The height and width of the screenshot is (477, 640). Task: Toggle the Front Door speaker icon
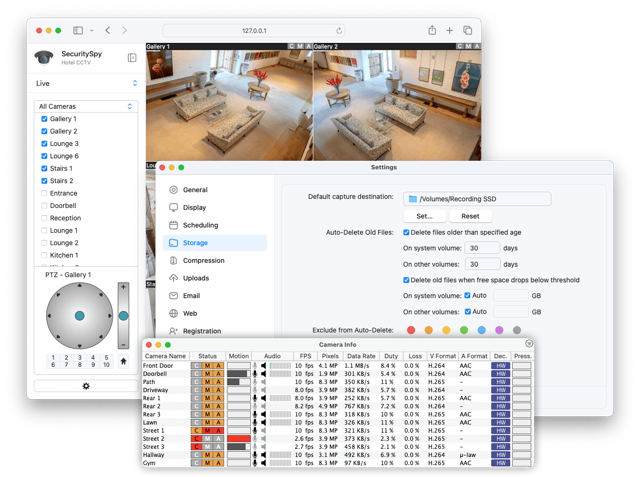tap(263, 366)
